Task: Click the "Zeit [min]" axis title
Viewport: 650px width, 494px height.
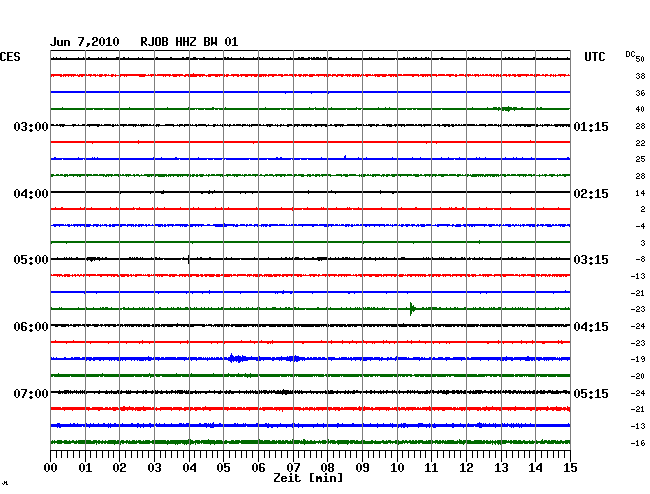Action: pyautogui.click(x=308, y=478)
